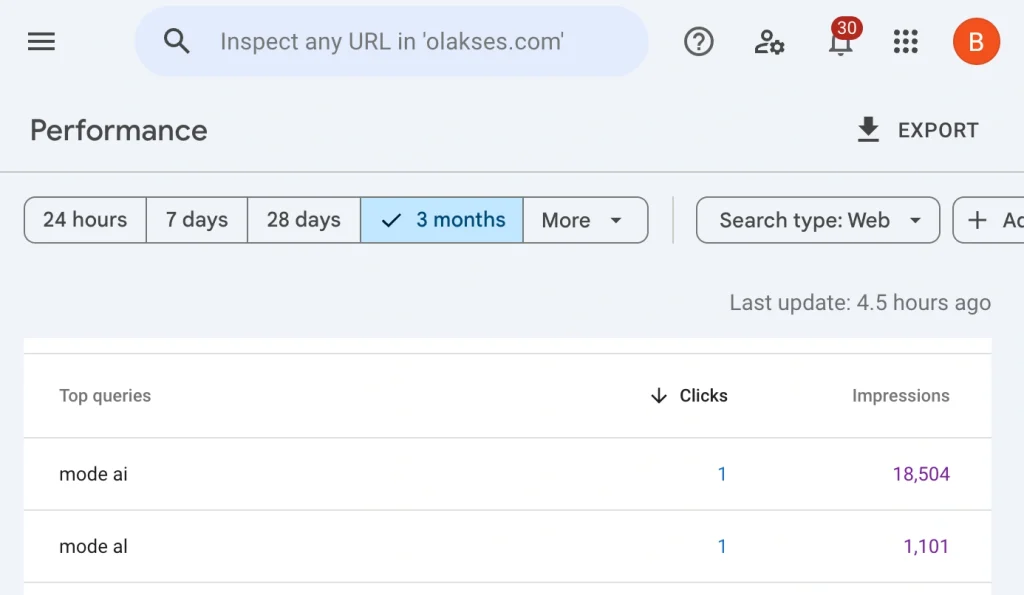Select the 24 hours time tab
1024x595 pixels.
pyautogui.click(x=84, y=220)
